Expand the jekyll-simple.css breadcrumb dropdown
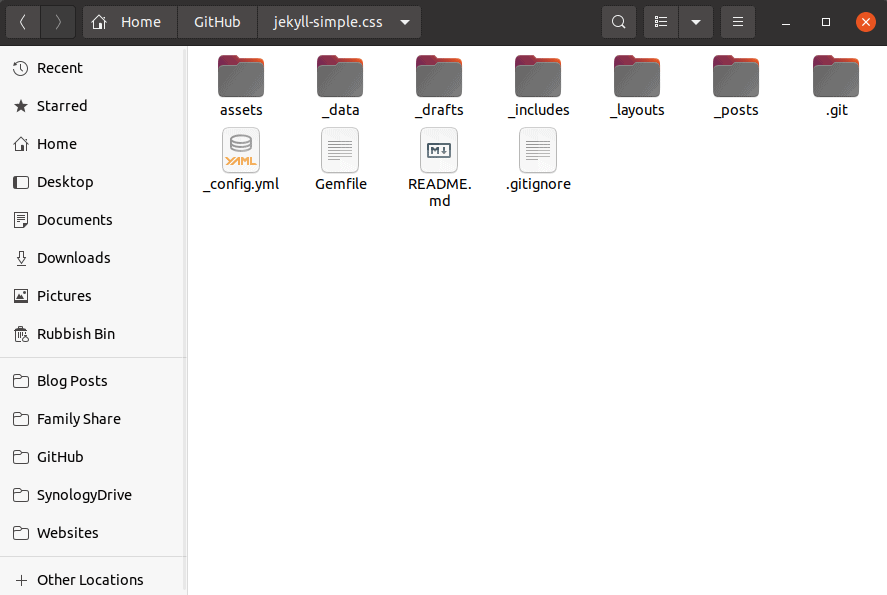This screenshot has width=887, height=595. pyautogui.click(x=404, y=21)
